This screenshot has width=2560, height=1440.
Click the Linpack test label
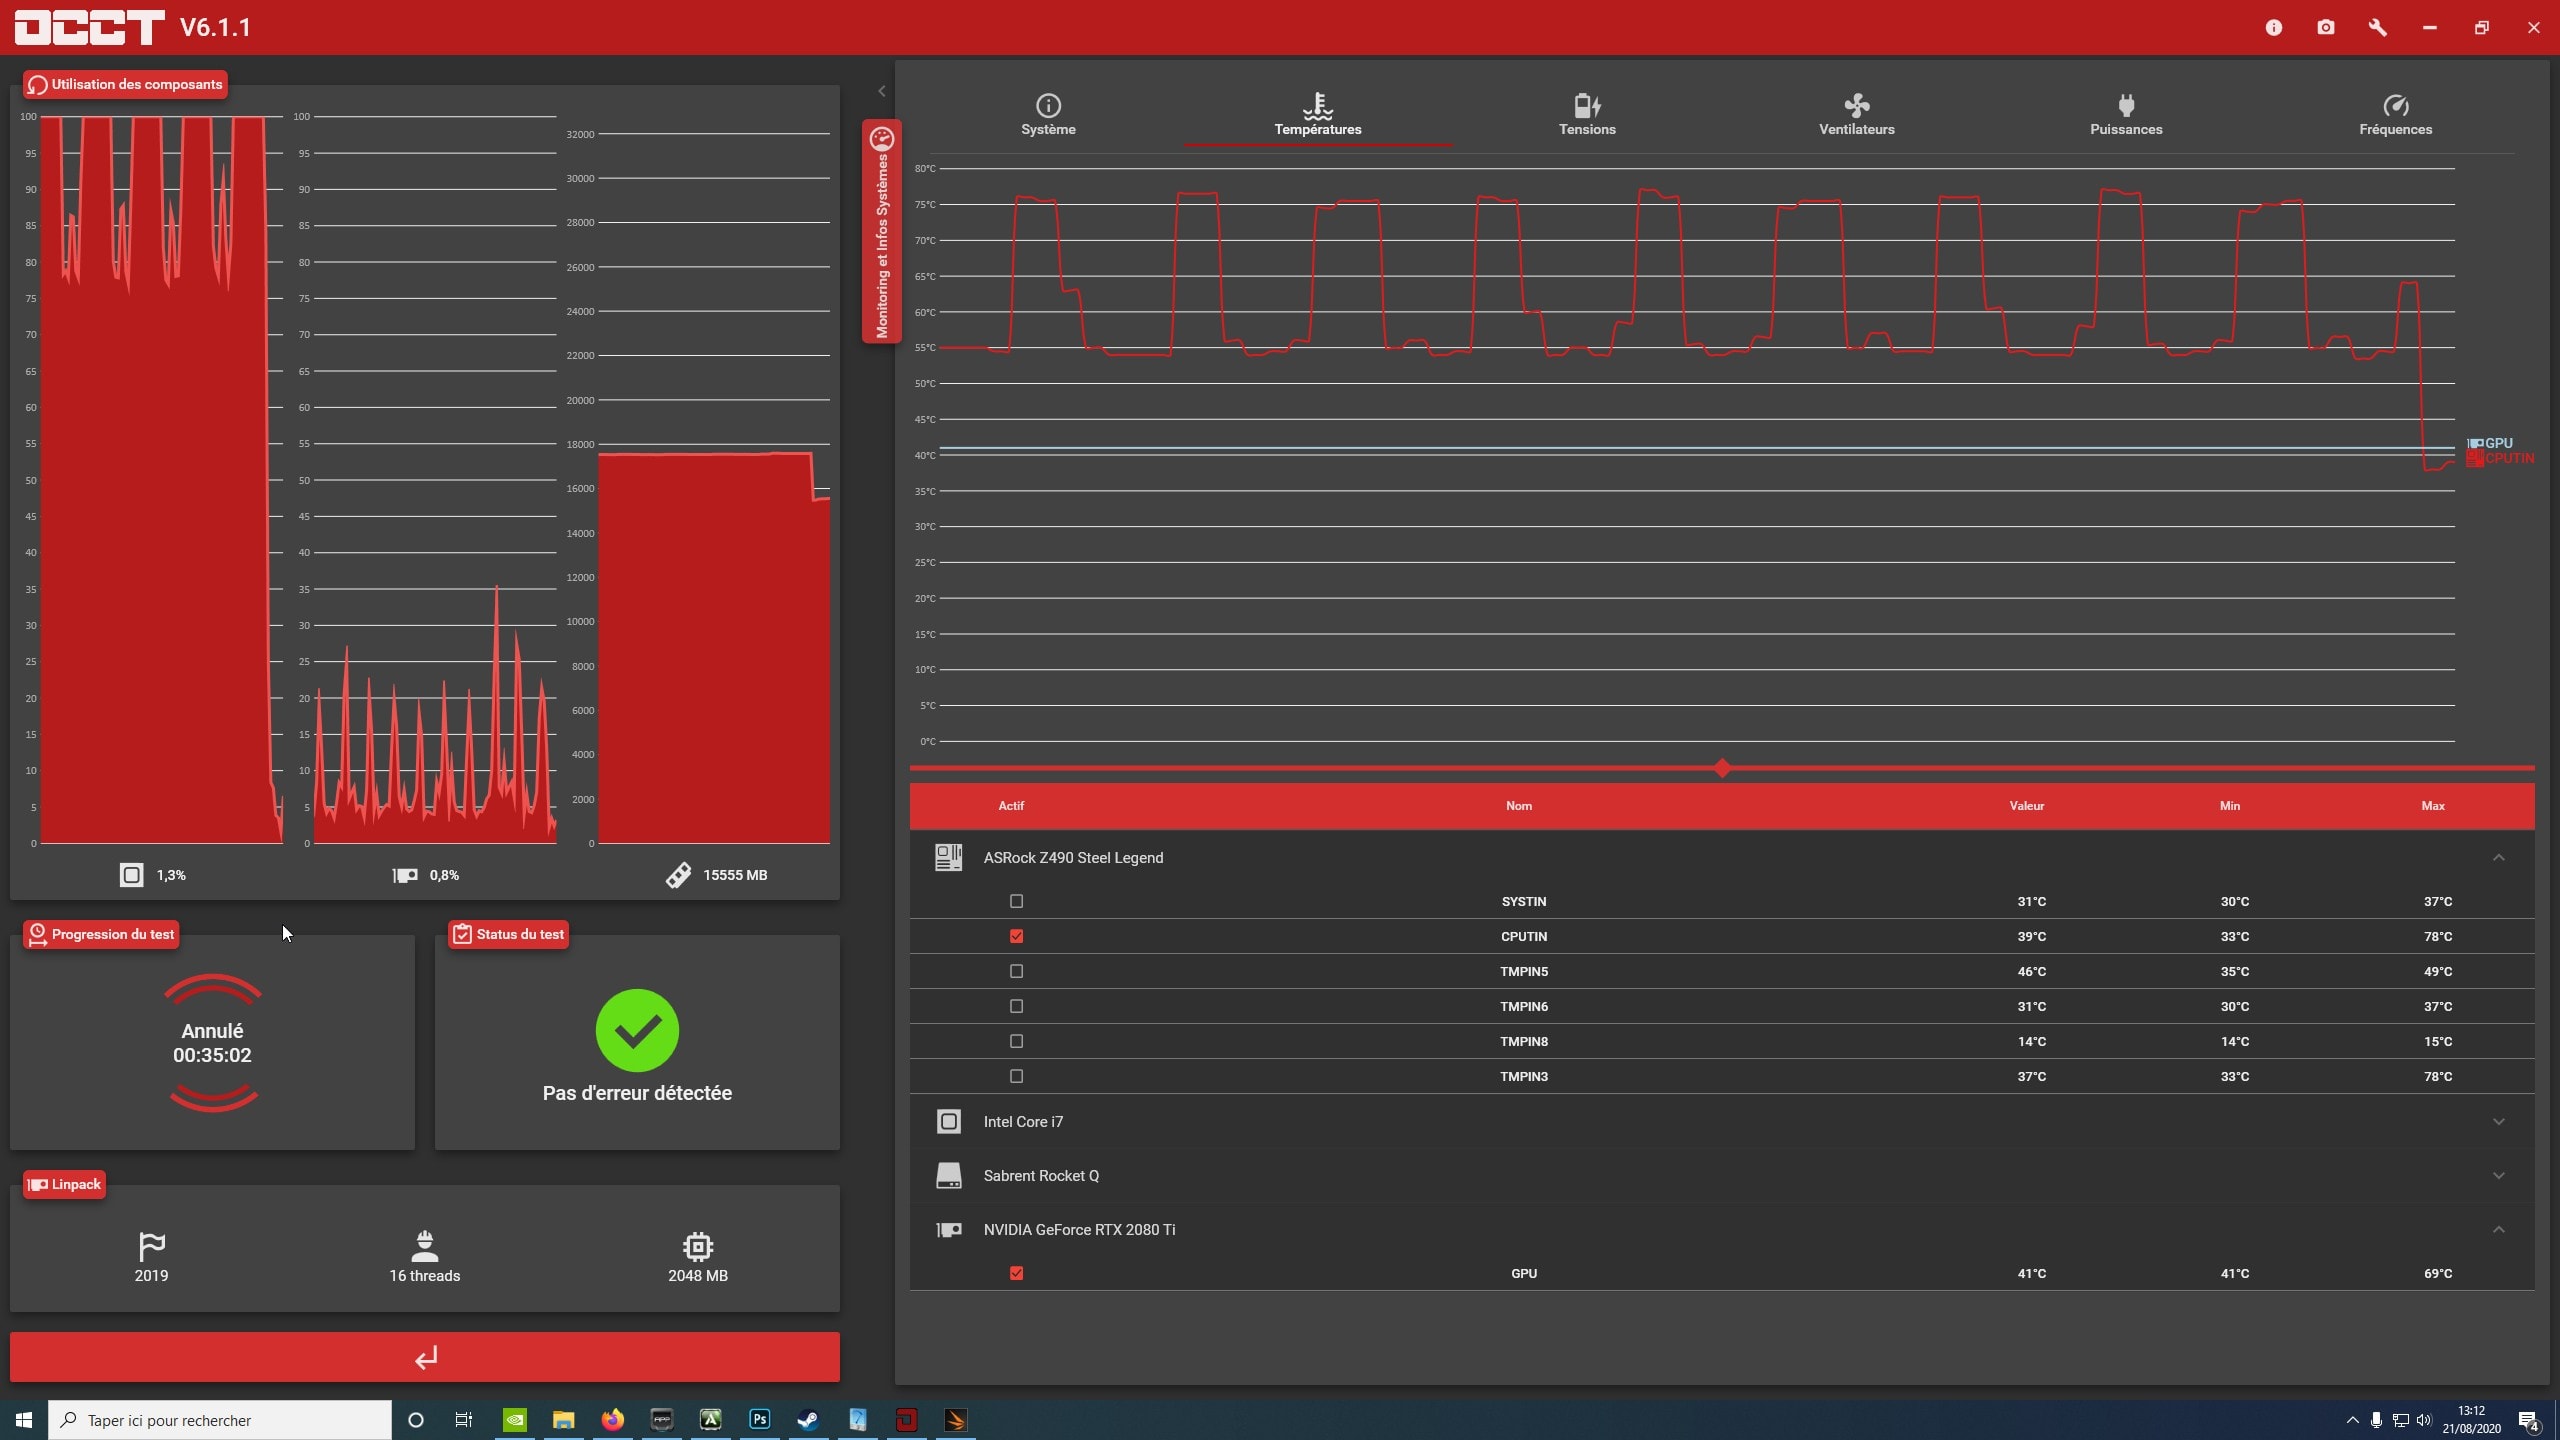(x=64, y=1184)
